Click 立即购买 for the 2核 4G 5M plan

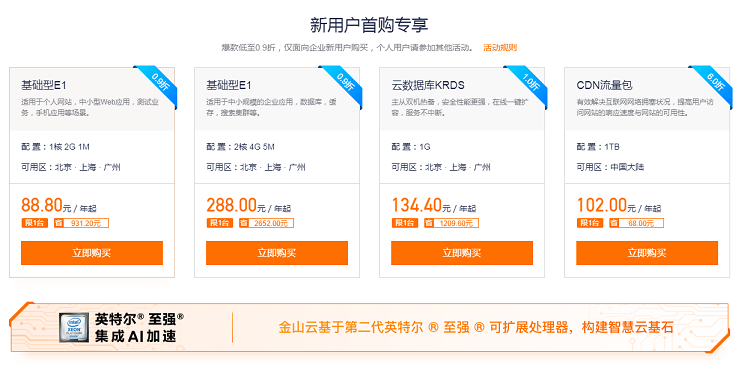tap(277, 253)
